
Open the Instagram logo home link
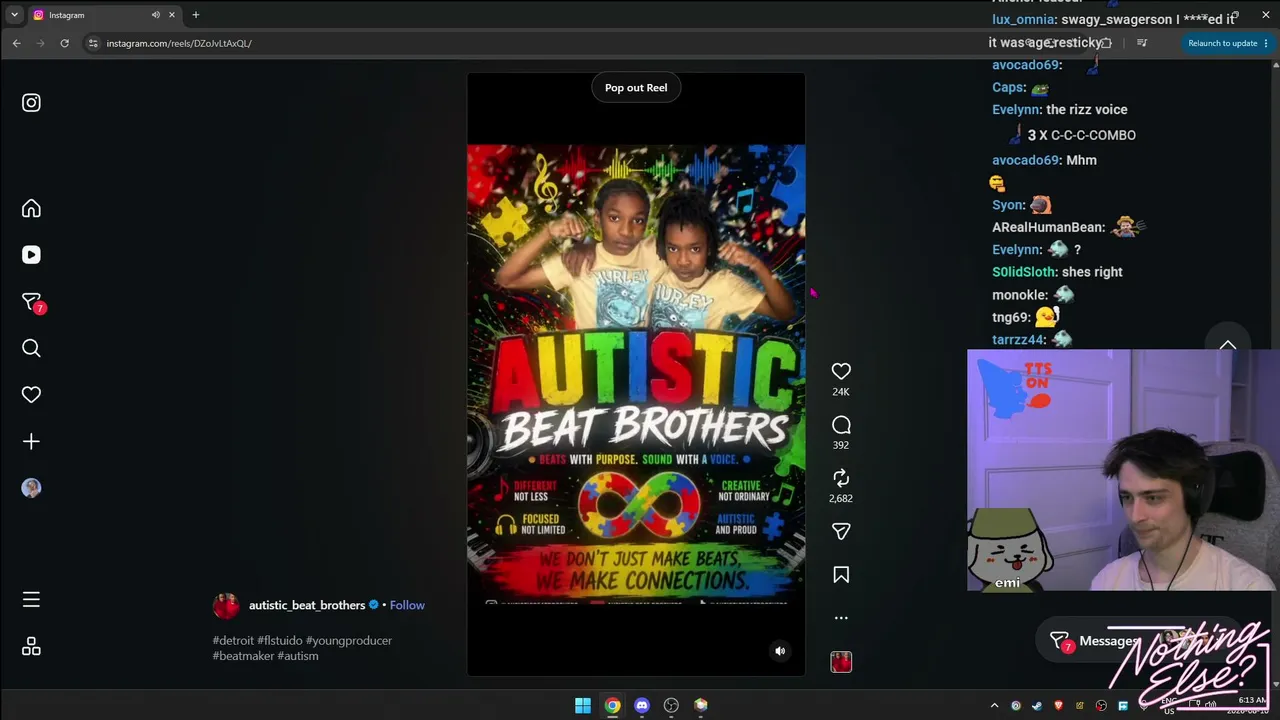coord(31,103)
